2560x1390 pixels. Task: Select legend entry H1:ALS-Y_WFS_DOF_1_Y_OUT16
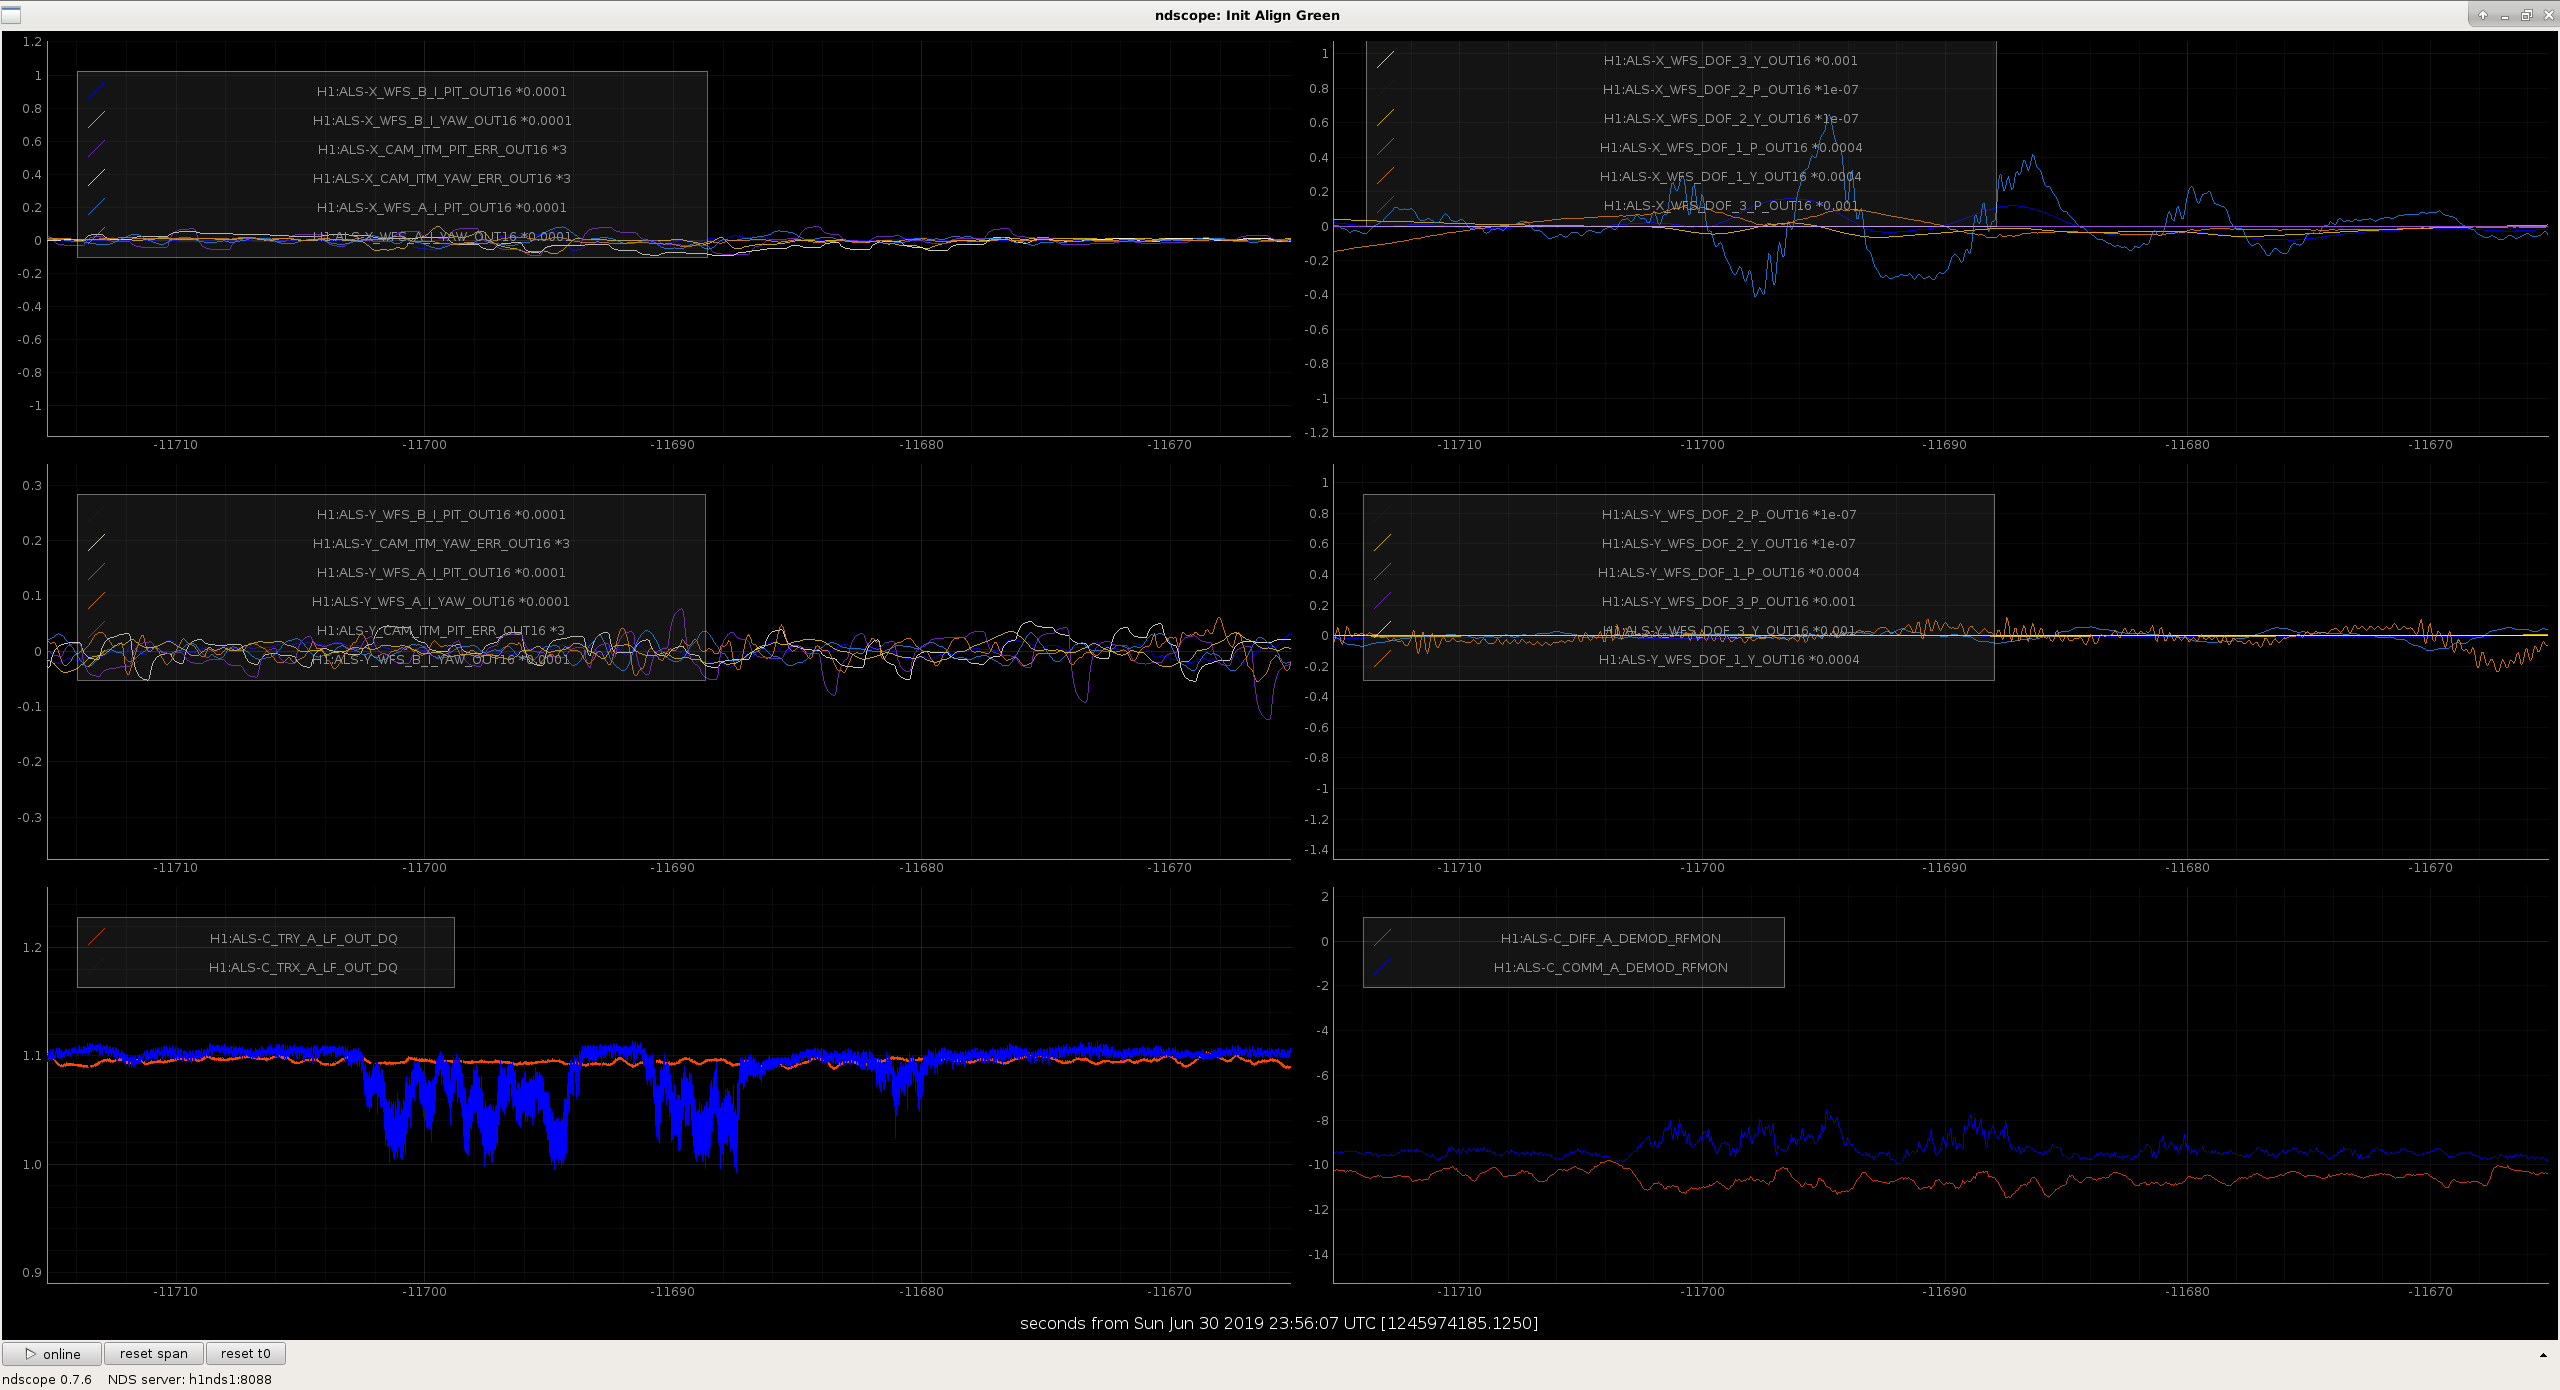pyautogui.click(x=1729, y=660)
